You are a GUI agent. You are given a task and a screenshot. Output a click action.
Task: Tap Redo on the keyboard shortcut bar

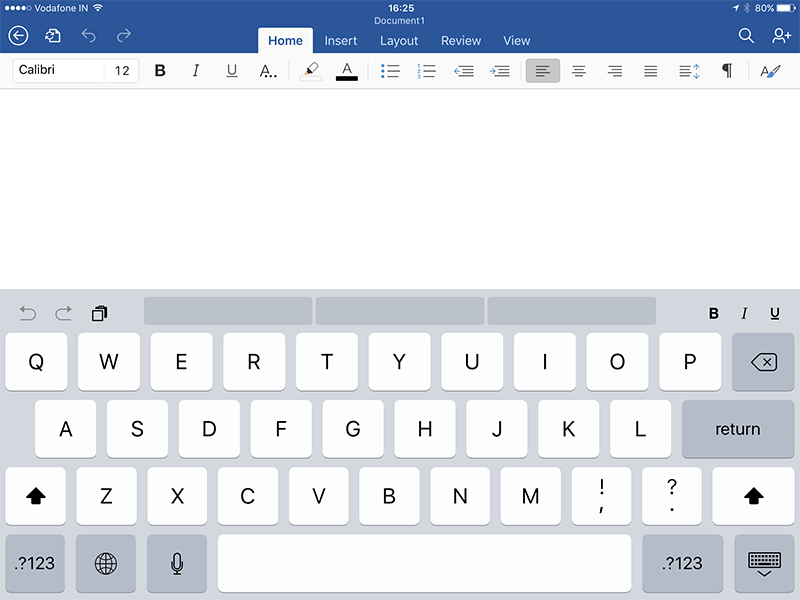pos(63,313)
